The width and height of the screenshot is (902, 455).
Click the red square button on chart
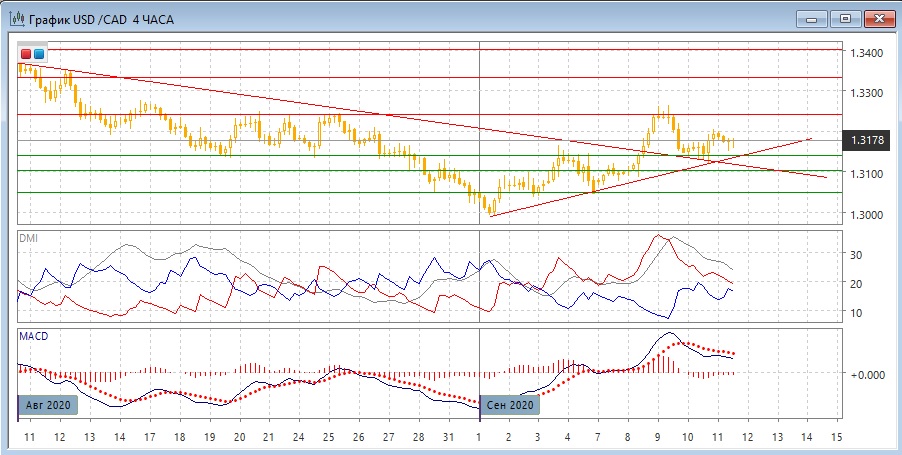click(26, 54)
